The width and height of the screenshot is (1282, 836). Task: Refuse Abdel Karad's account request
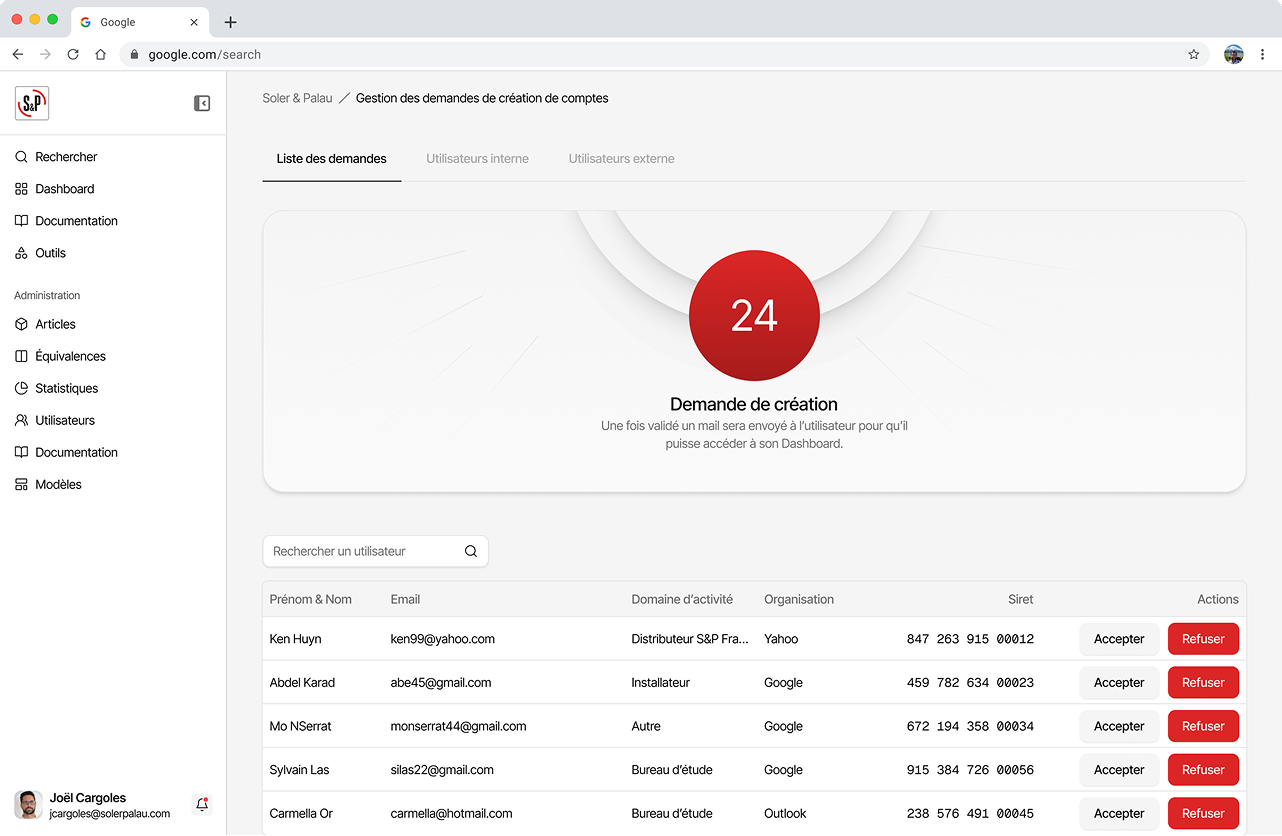click(1203, 683)
